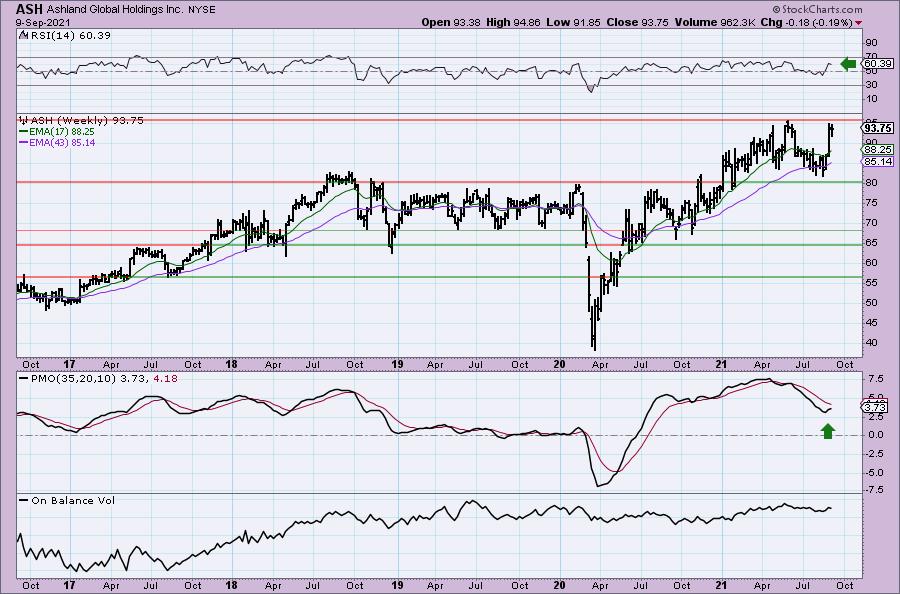Click the 10 level on RSI axis
Screen dimensions: 900x594
point(871,99)
